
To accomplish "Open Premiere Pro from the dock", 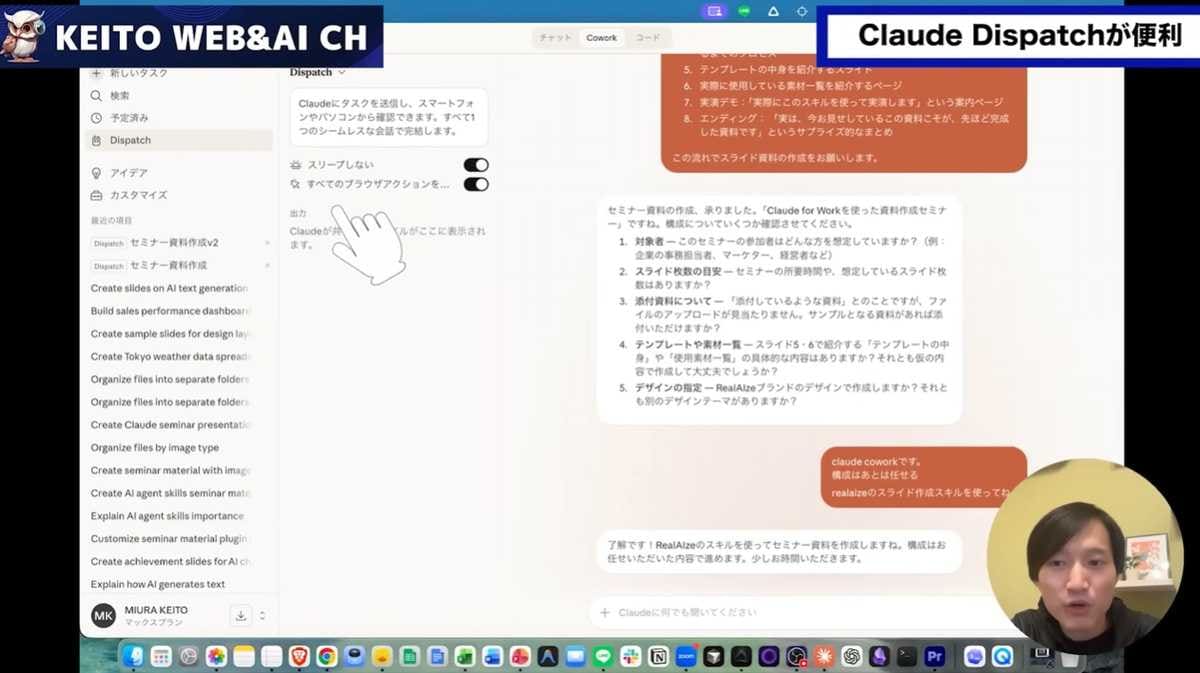I will (x=936, y=657).
